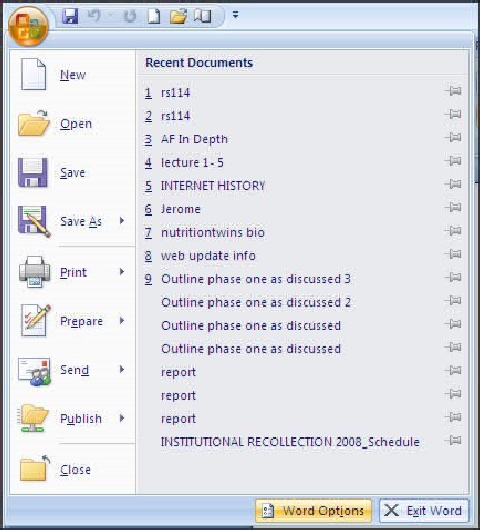
Task: Pin the INTERNET HISTORY document
Action: 453,184
